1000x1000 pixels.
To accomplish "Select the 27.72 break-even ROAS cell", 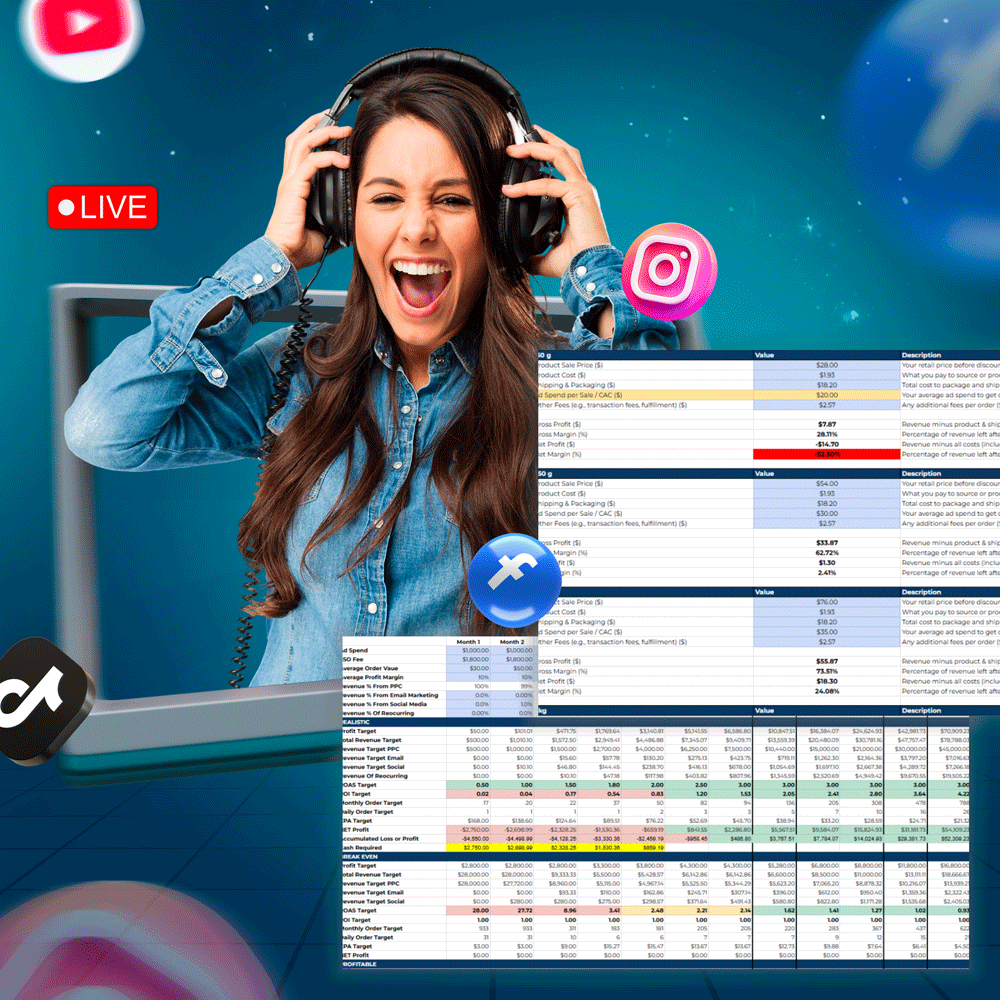I will tap(511, 911).
